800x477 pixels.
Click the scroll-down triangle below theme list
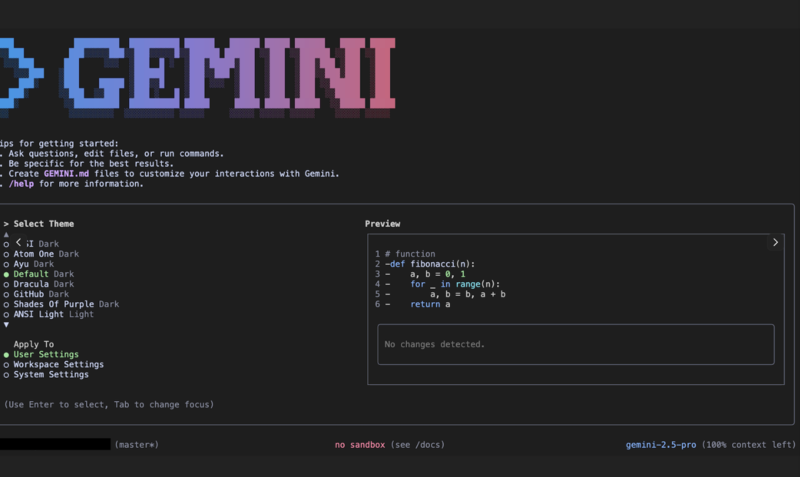pos(6,324)
